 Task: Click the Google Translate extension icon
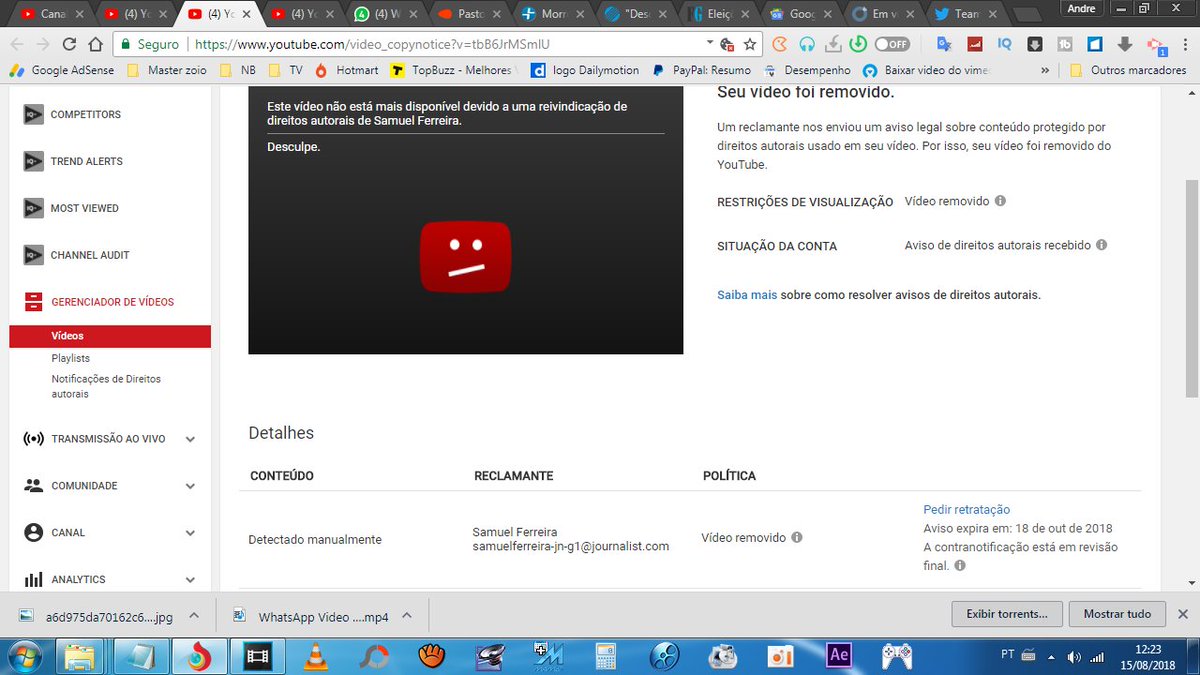point(943,45)
